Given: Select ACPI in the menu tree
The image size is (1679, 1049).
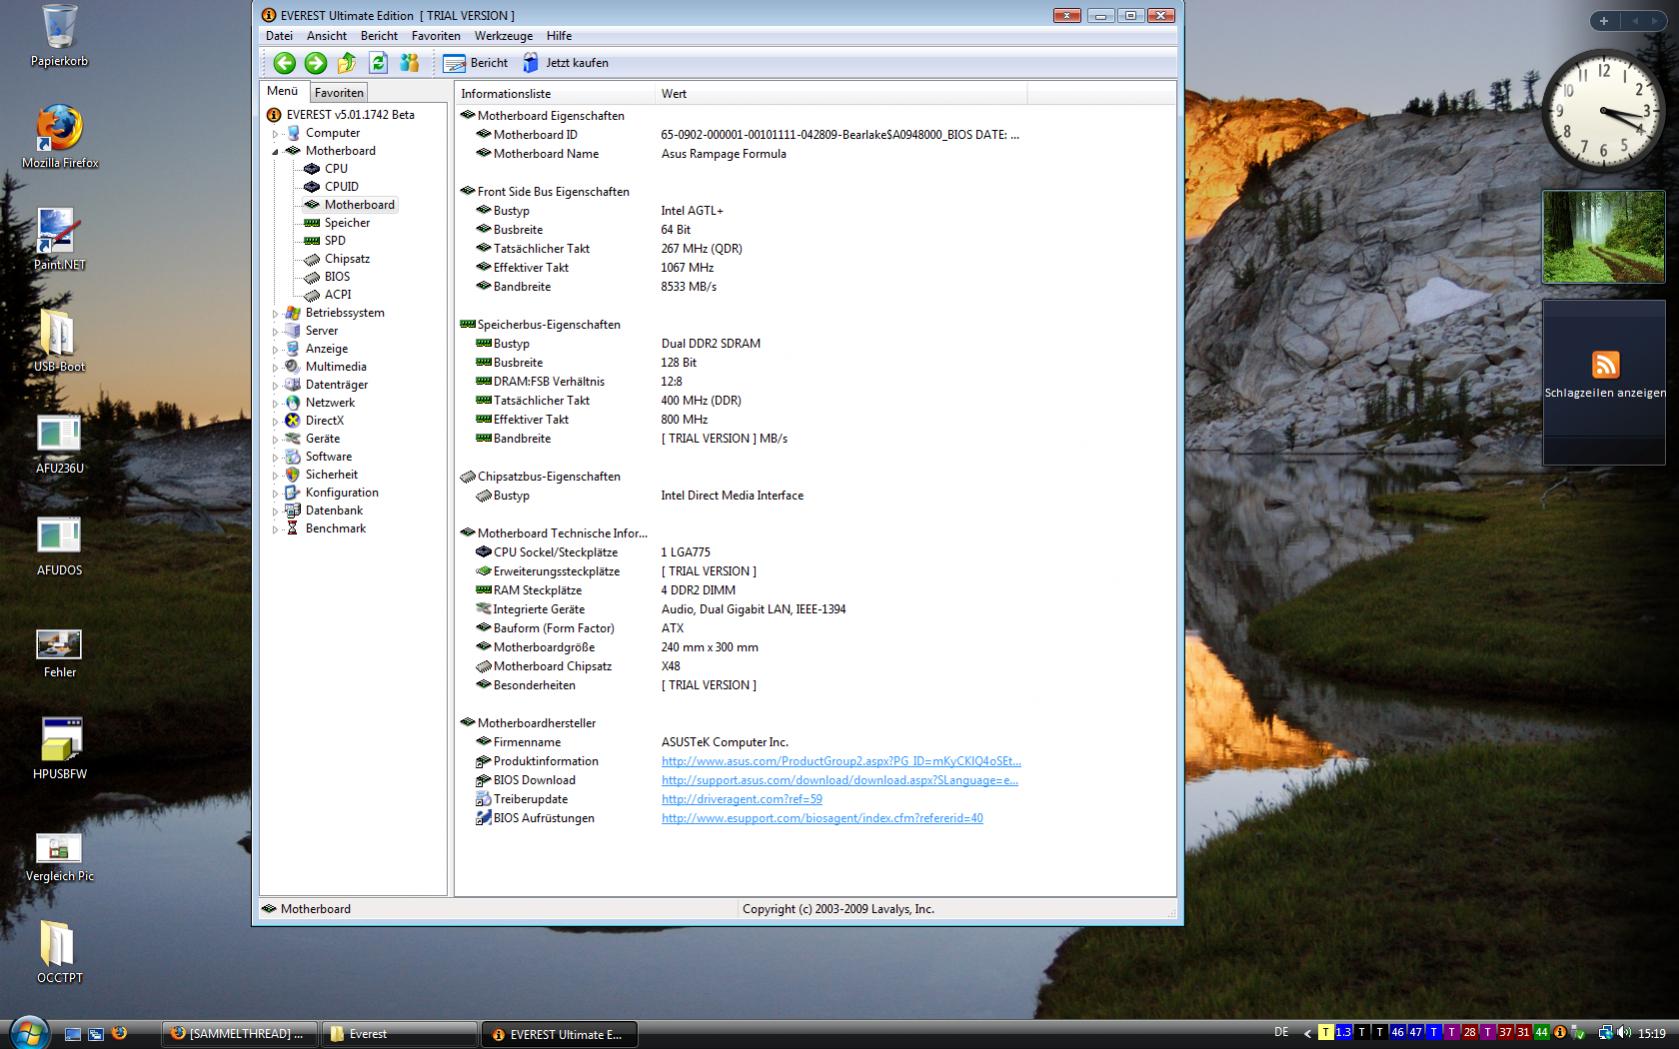Looking at the screenshot, I should pyautogui.click(x=338, y=295).
